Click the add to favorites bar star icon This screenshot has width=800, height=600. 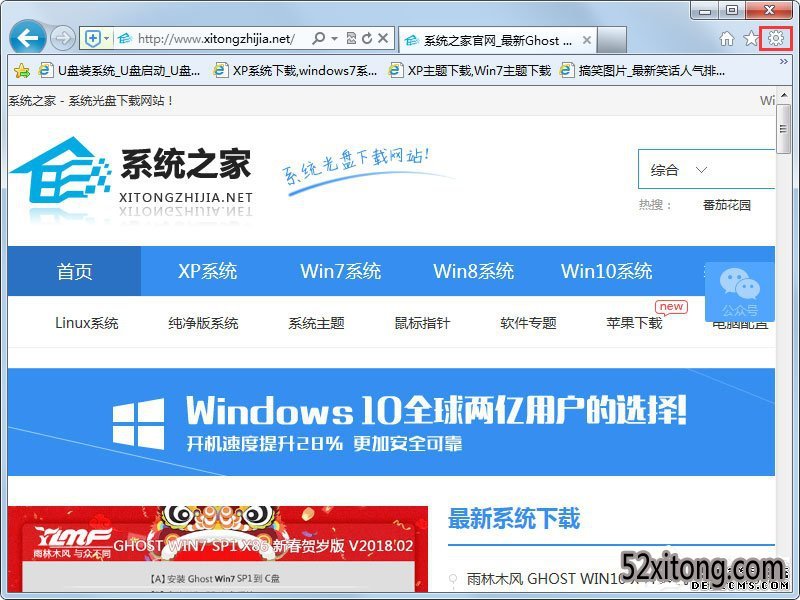coord(21,70)
